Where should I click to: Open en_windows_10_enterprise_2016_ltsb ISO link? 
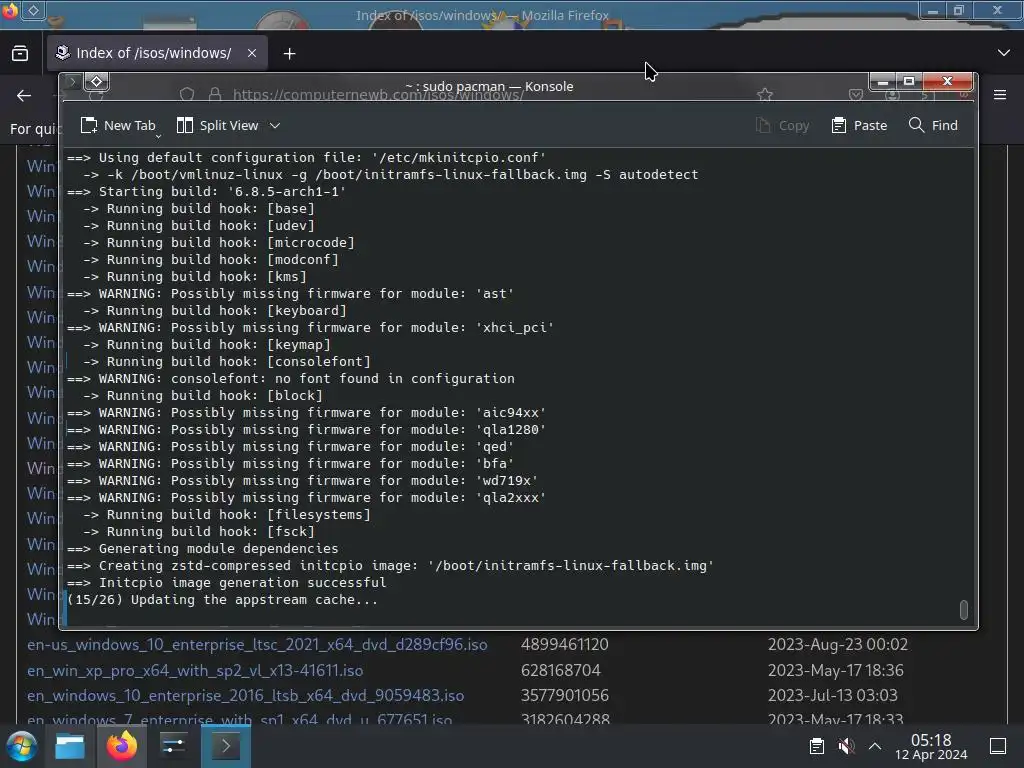246,696
